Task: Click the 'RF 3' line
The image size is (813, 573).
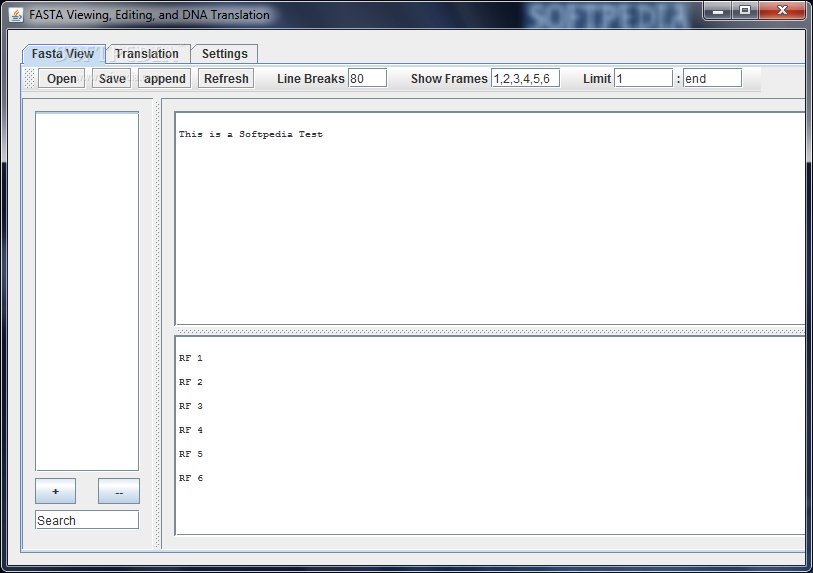Action: coord(191,406)
